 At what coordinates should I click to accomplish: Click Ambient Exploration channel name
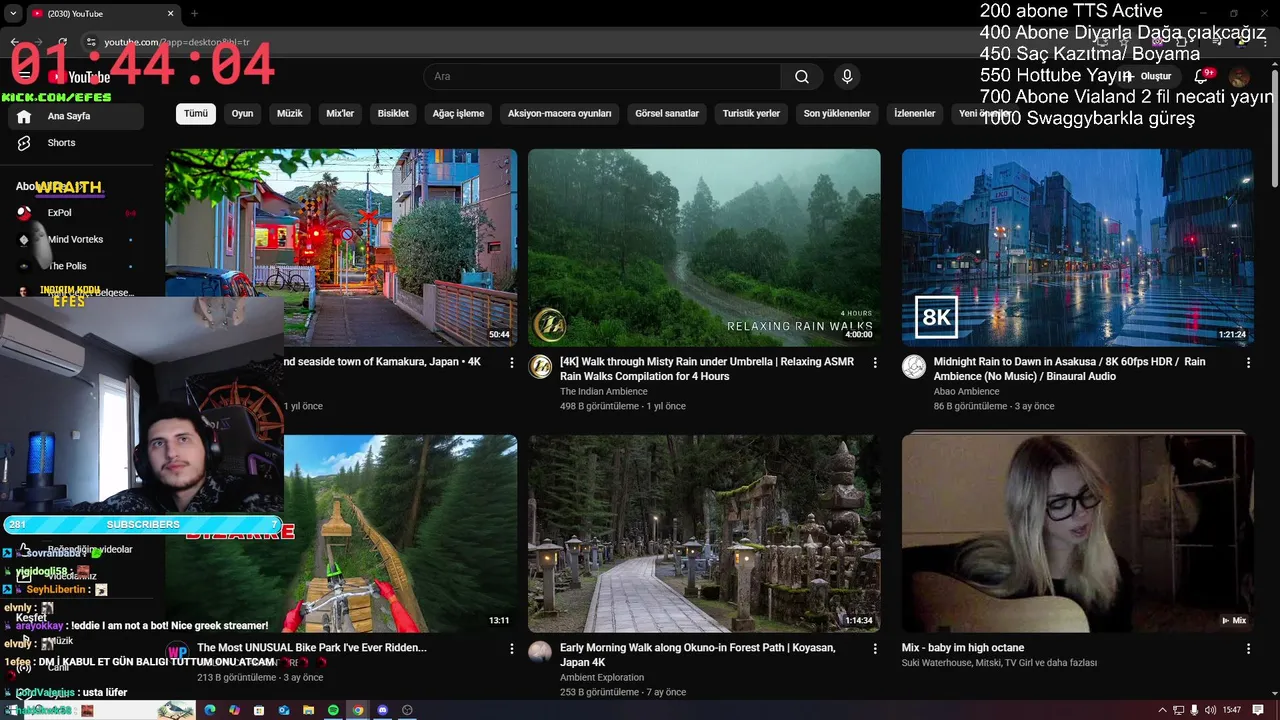602,678
